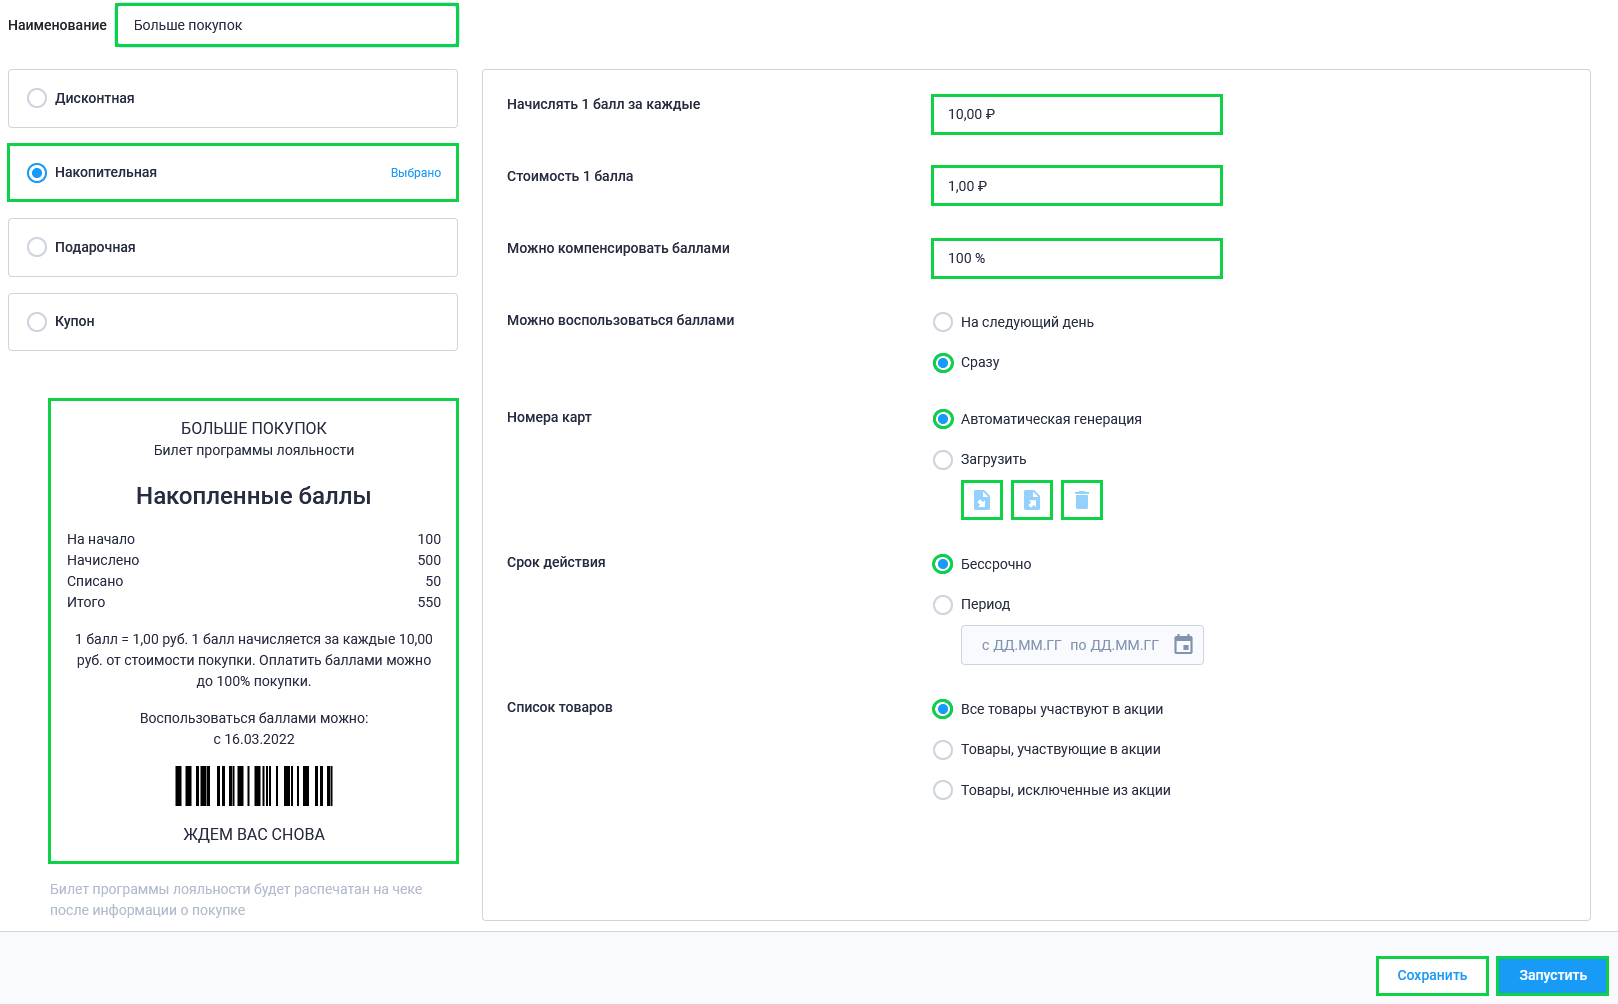Select the Купон option
Viewport: 1618px width, 1004px height.
pos(233,322)
